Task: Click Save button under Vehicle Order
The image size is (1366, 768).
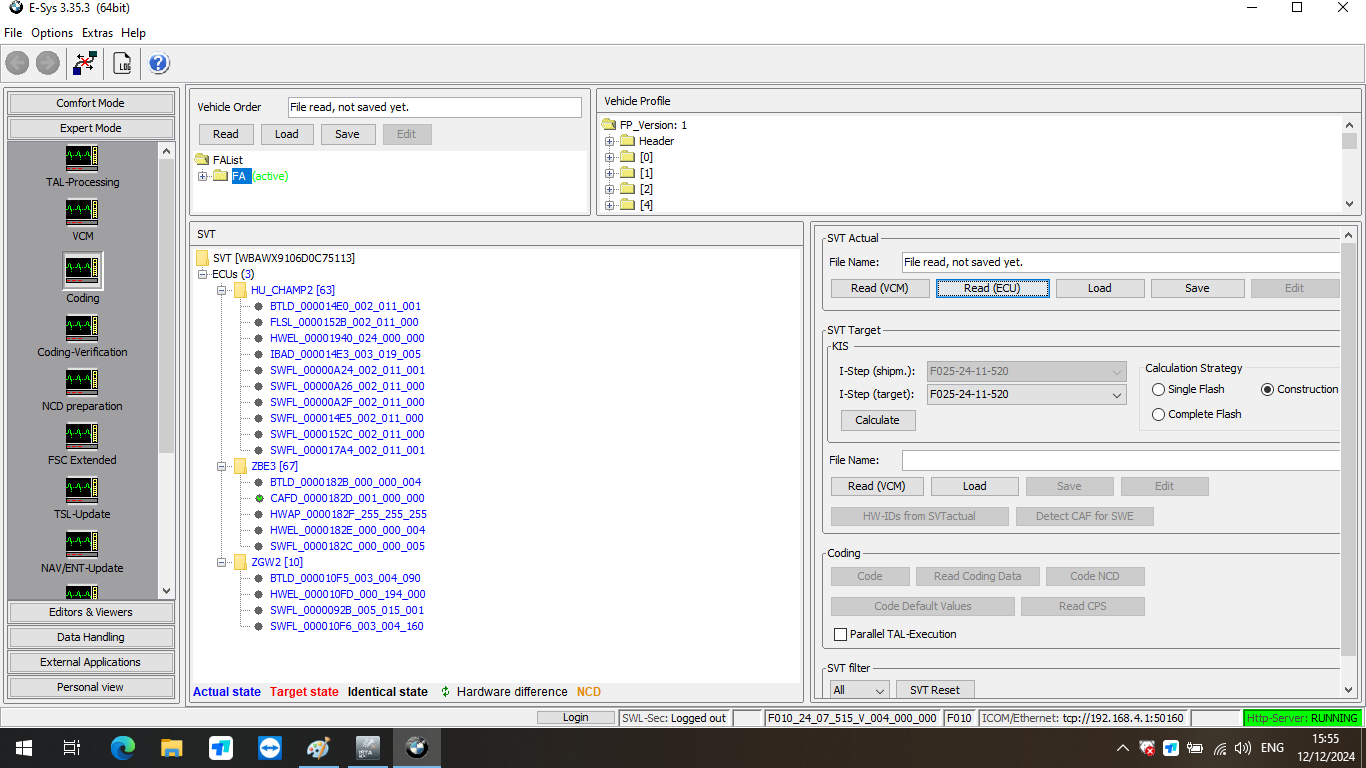Action: click(x=347, y=134)
